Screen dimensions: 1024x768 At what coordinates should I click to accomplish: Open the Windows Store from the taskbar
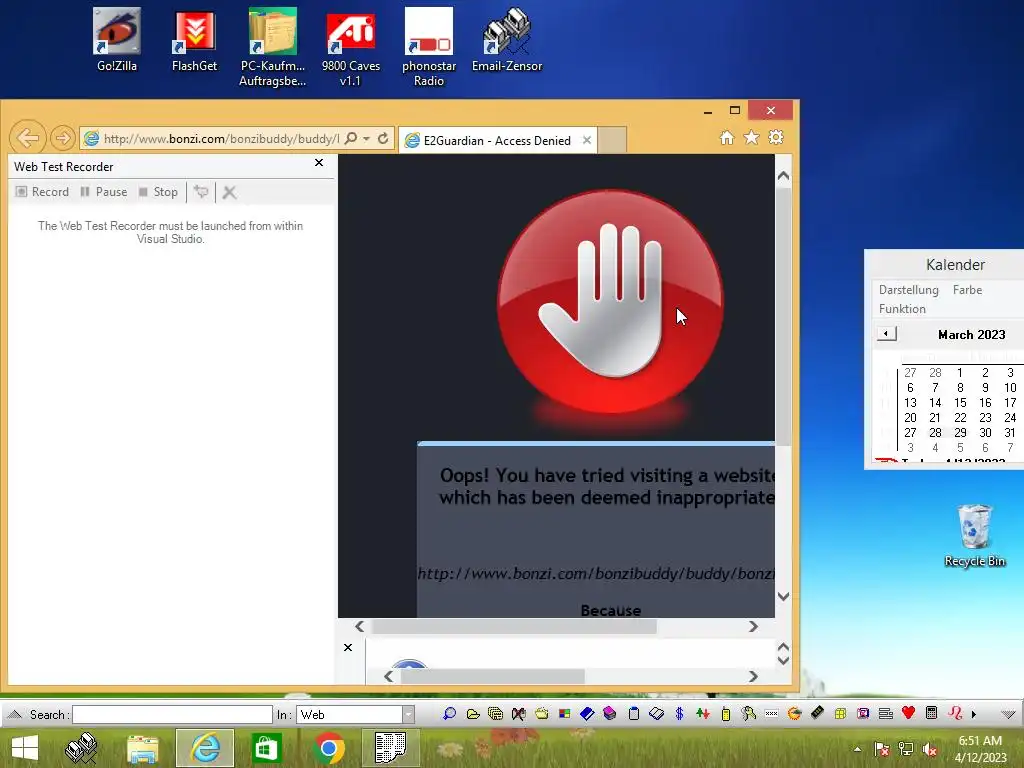coord(266,748)
